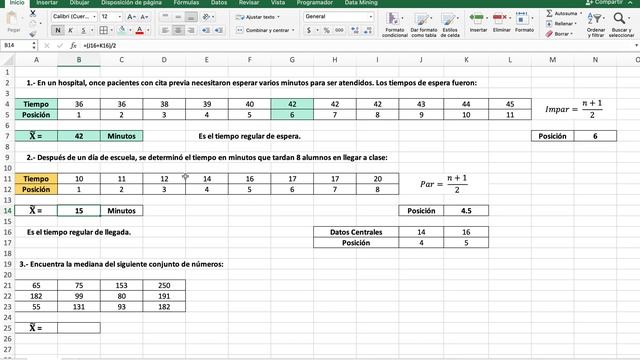Apply fill color bucket
The width and height of the screenshot is (640, 360).
(122, 30)
